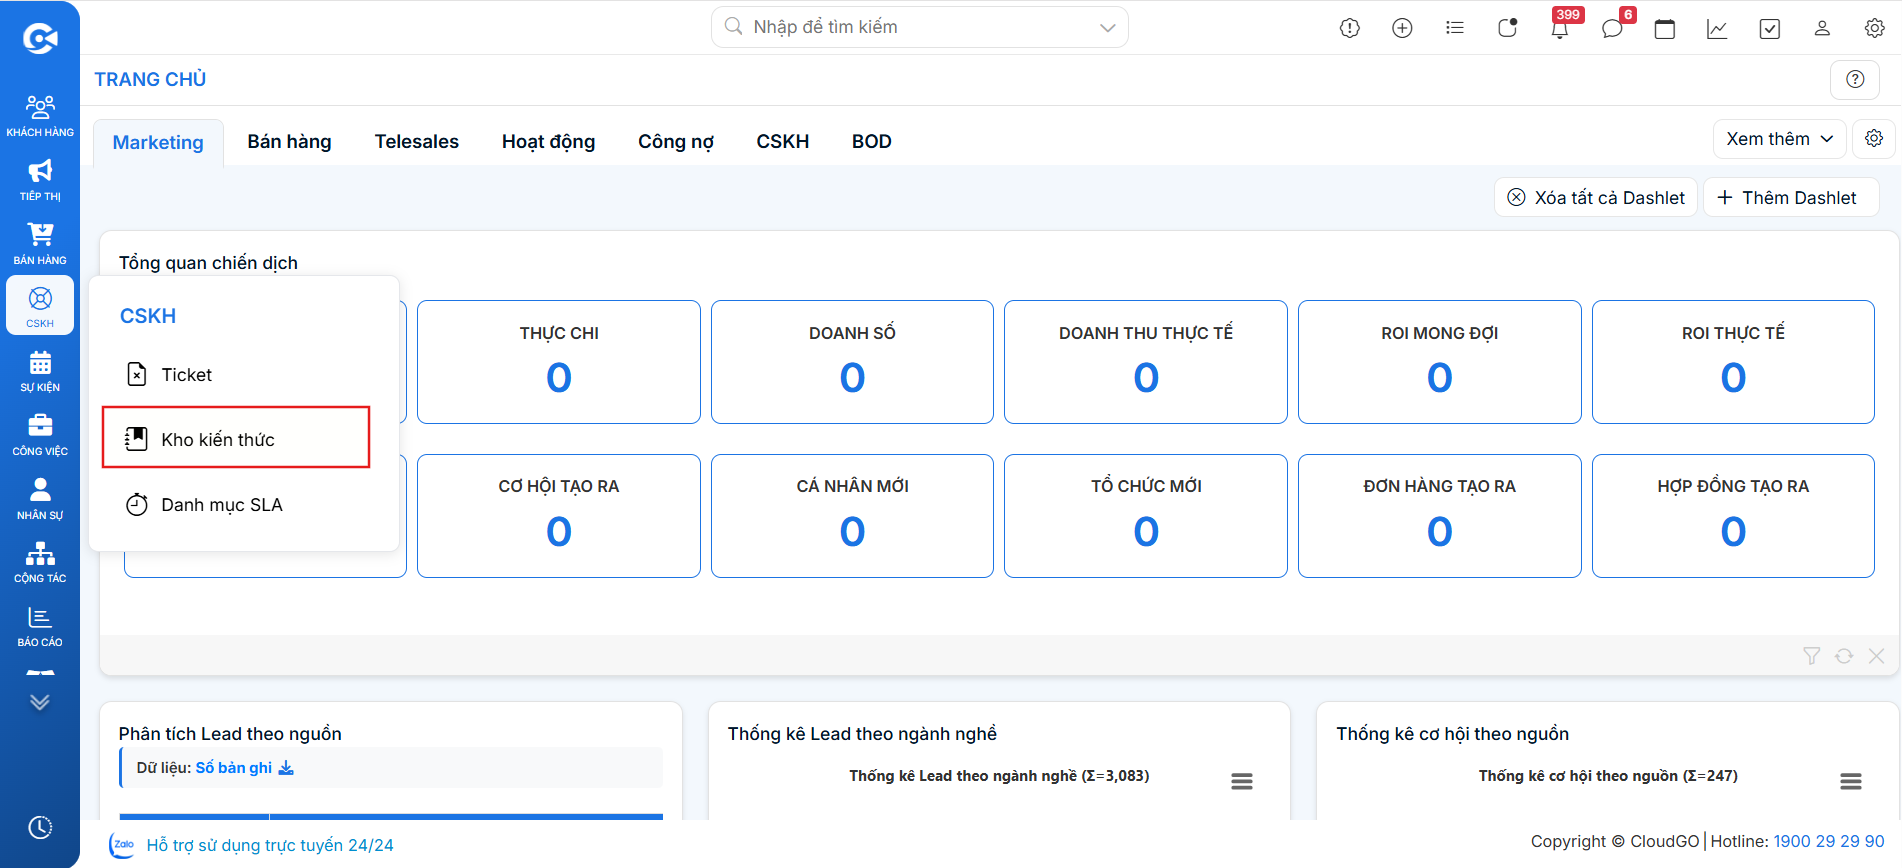This screenshot has height=868, width=1902.
Task: Open the checklist tasks icon in top bar
Action: (1770, 28)
